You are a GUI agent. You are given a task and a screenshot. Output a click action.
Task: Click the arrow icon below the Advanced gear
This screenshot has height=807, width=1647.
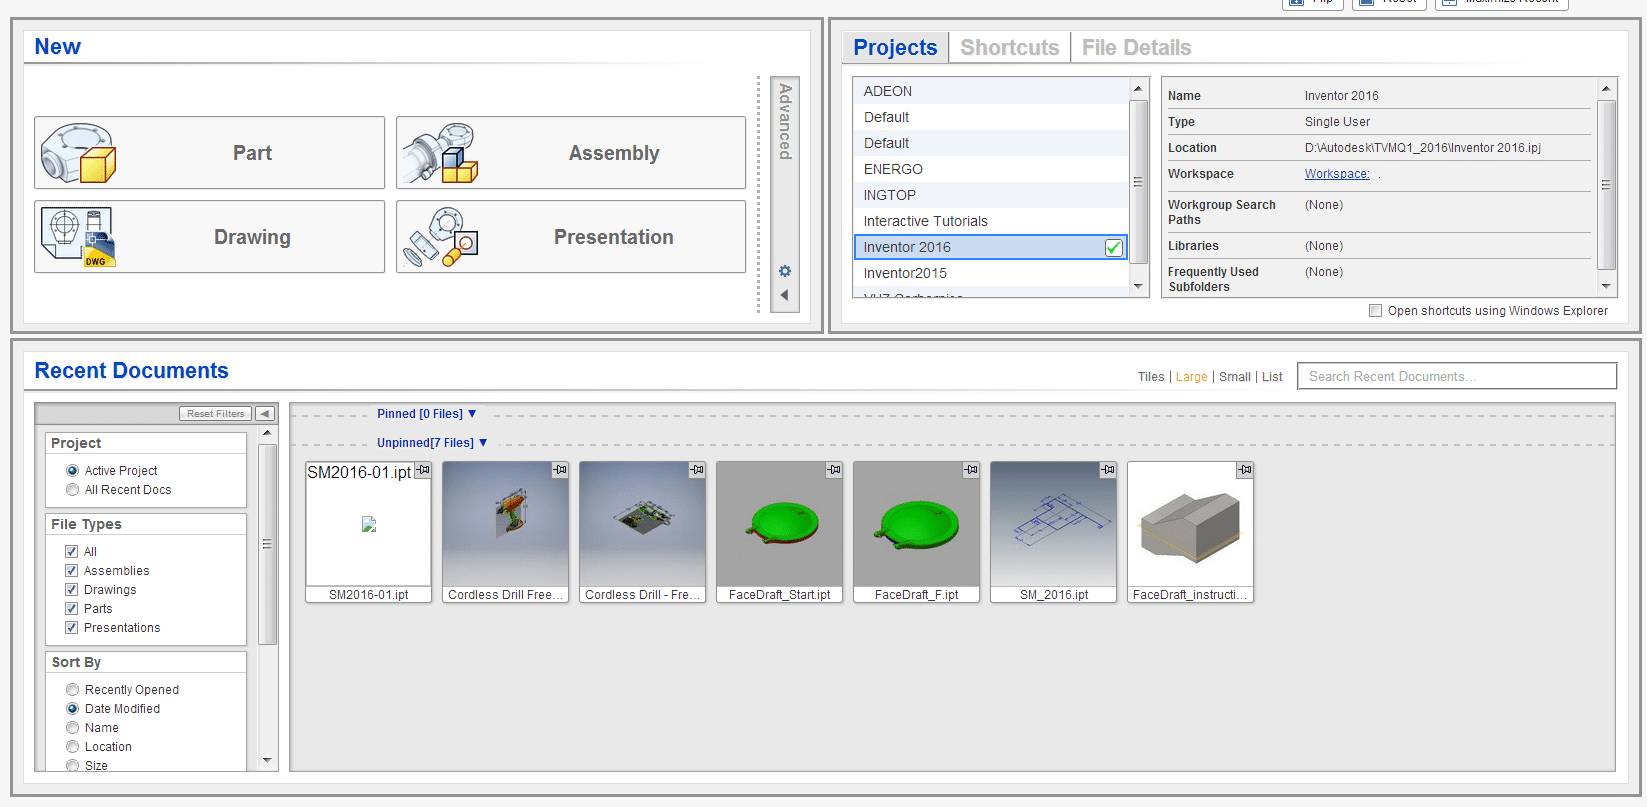click(x=785, y=295)
